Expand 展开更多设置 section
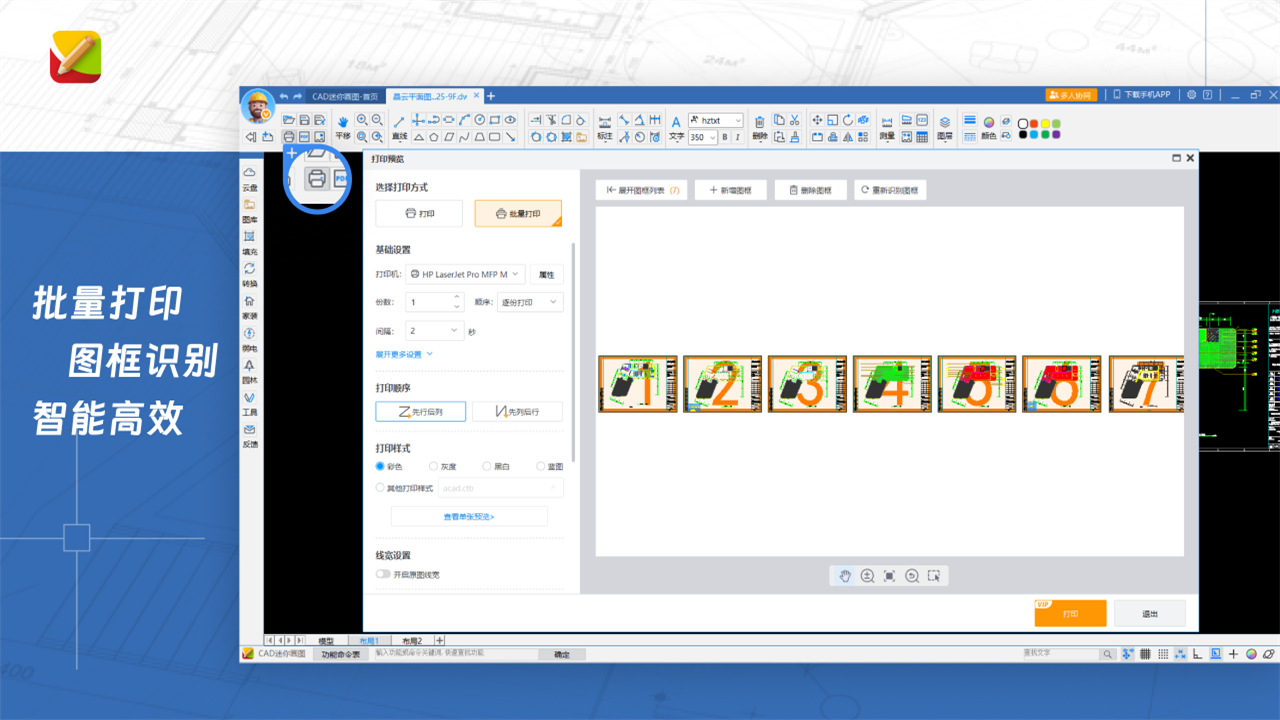Image resolution: width=1280 pixels, height=720 pixels. pos(404,354)
